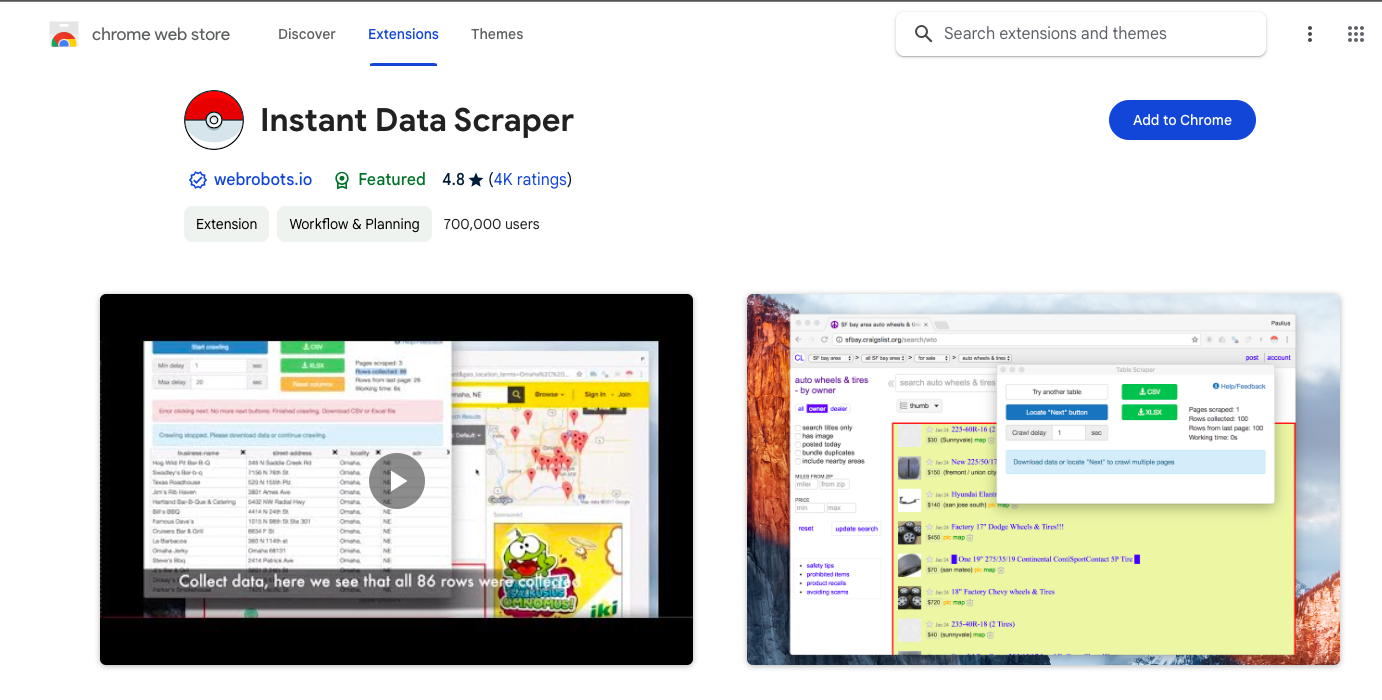Open the Craigslist scraper screenshot thumbnail

pos(1043,479)
